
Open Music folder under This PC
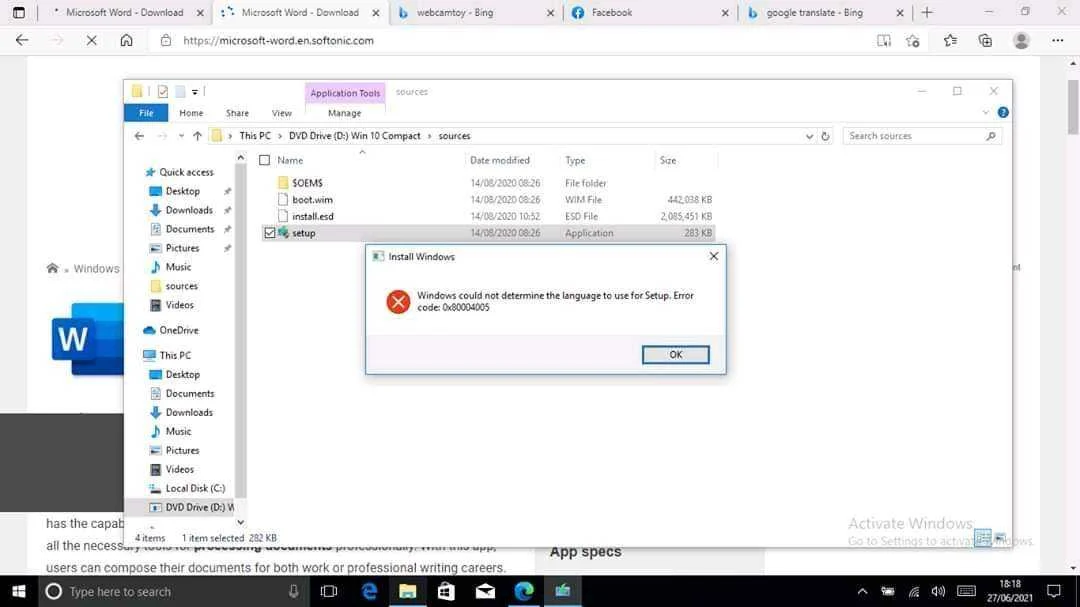(178, 431)
